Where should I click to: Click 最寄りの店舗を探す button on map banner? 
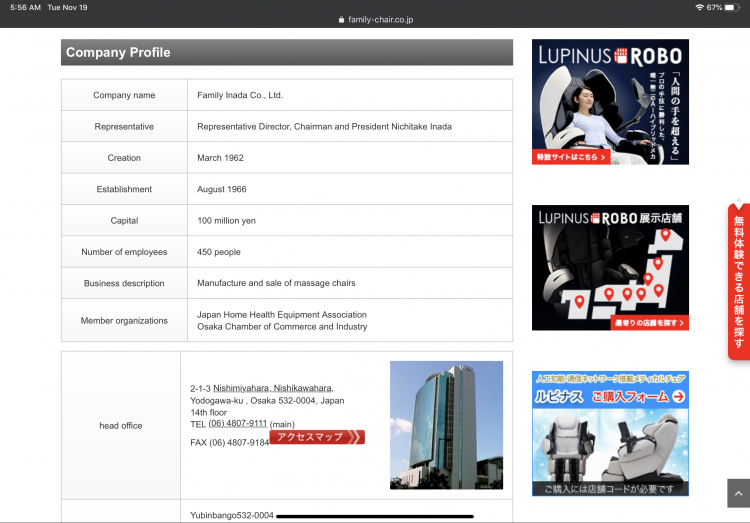pos(649,323)
